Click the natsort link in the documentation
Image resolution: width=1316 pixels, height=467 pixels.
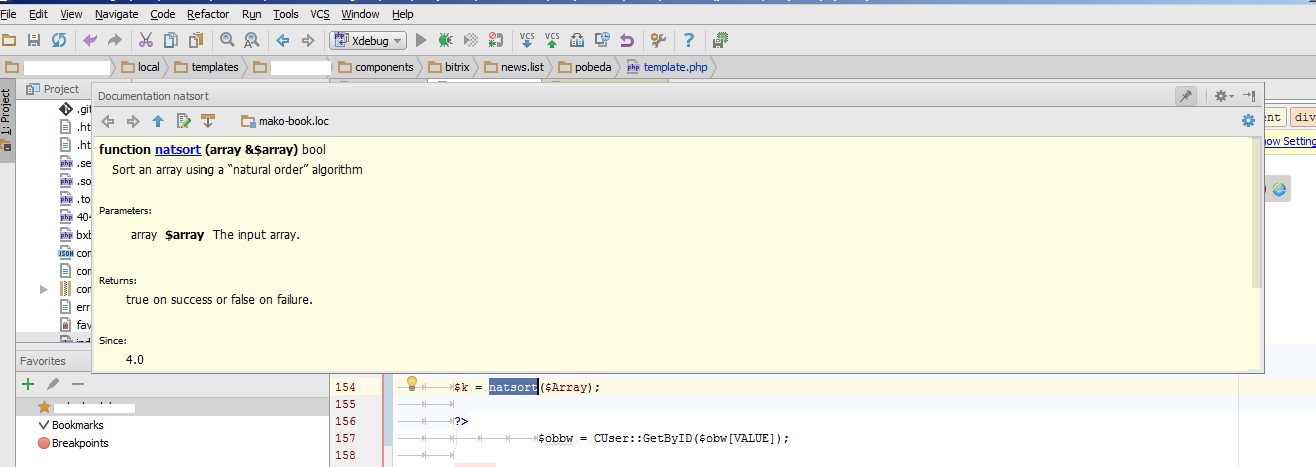click(178, 150)
